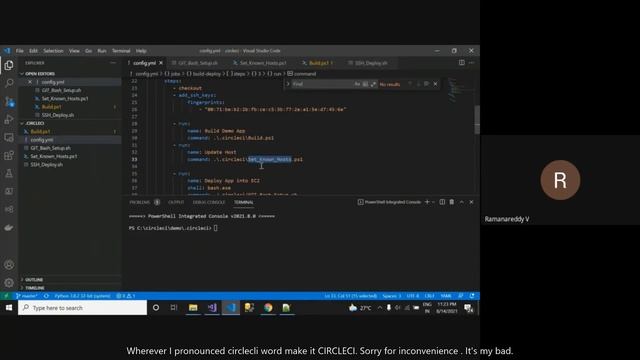Switch to the Build.ps1 editor tab
The height and width of the screenshot is (360, 640).
click(319, 63)
